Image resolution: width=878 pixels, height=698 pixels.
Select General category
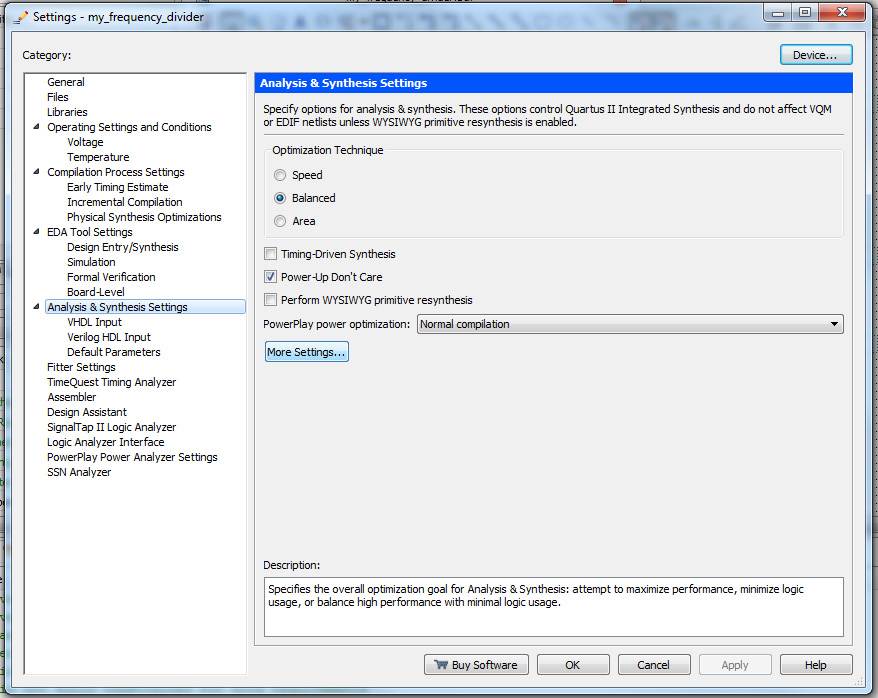pyautogui.click(x=66, y=82)
